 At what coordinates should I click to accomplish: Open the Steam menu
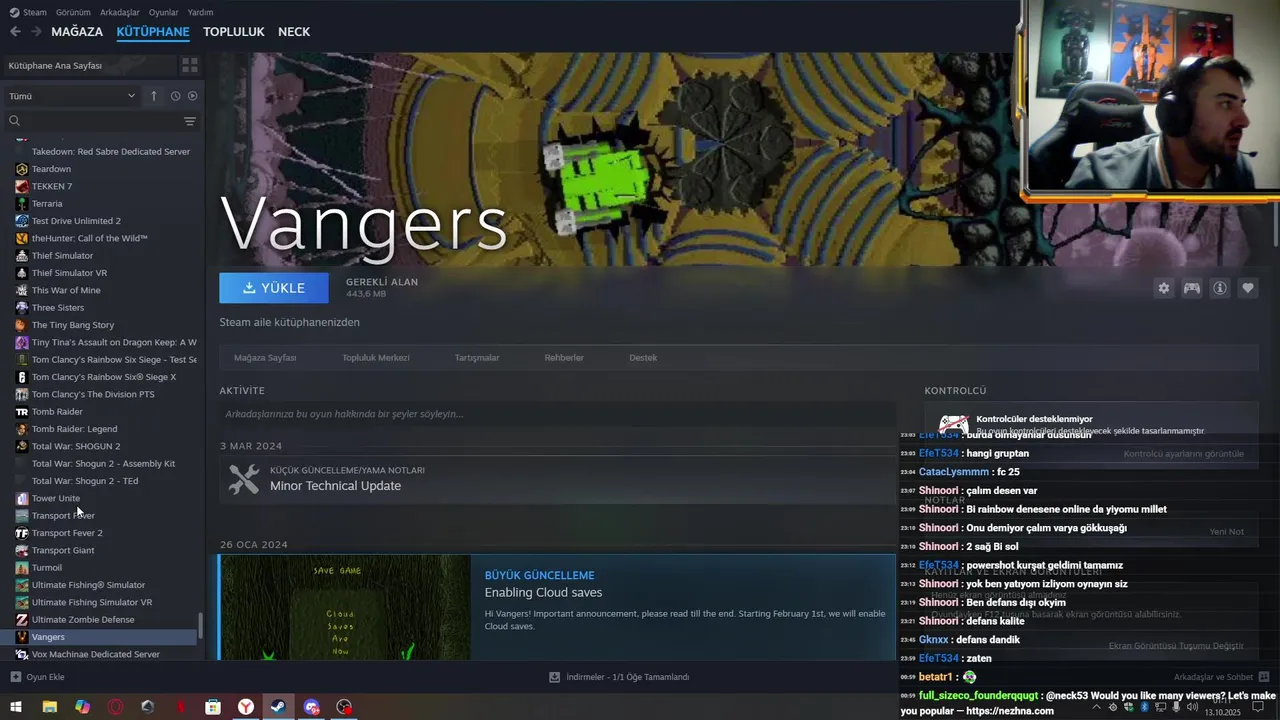[34, 12]
